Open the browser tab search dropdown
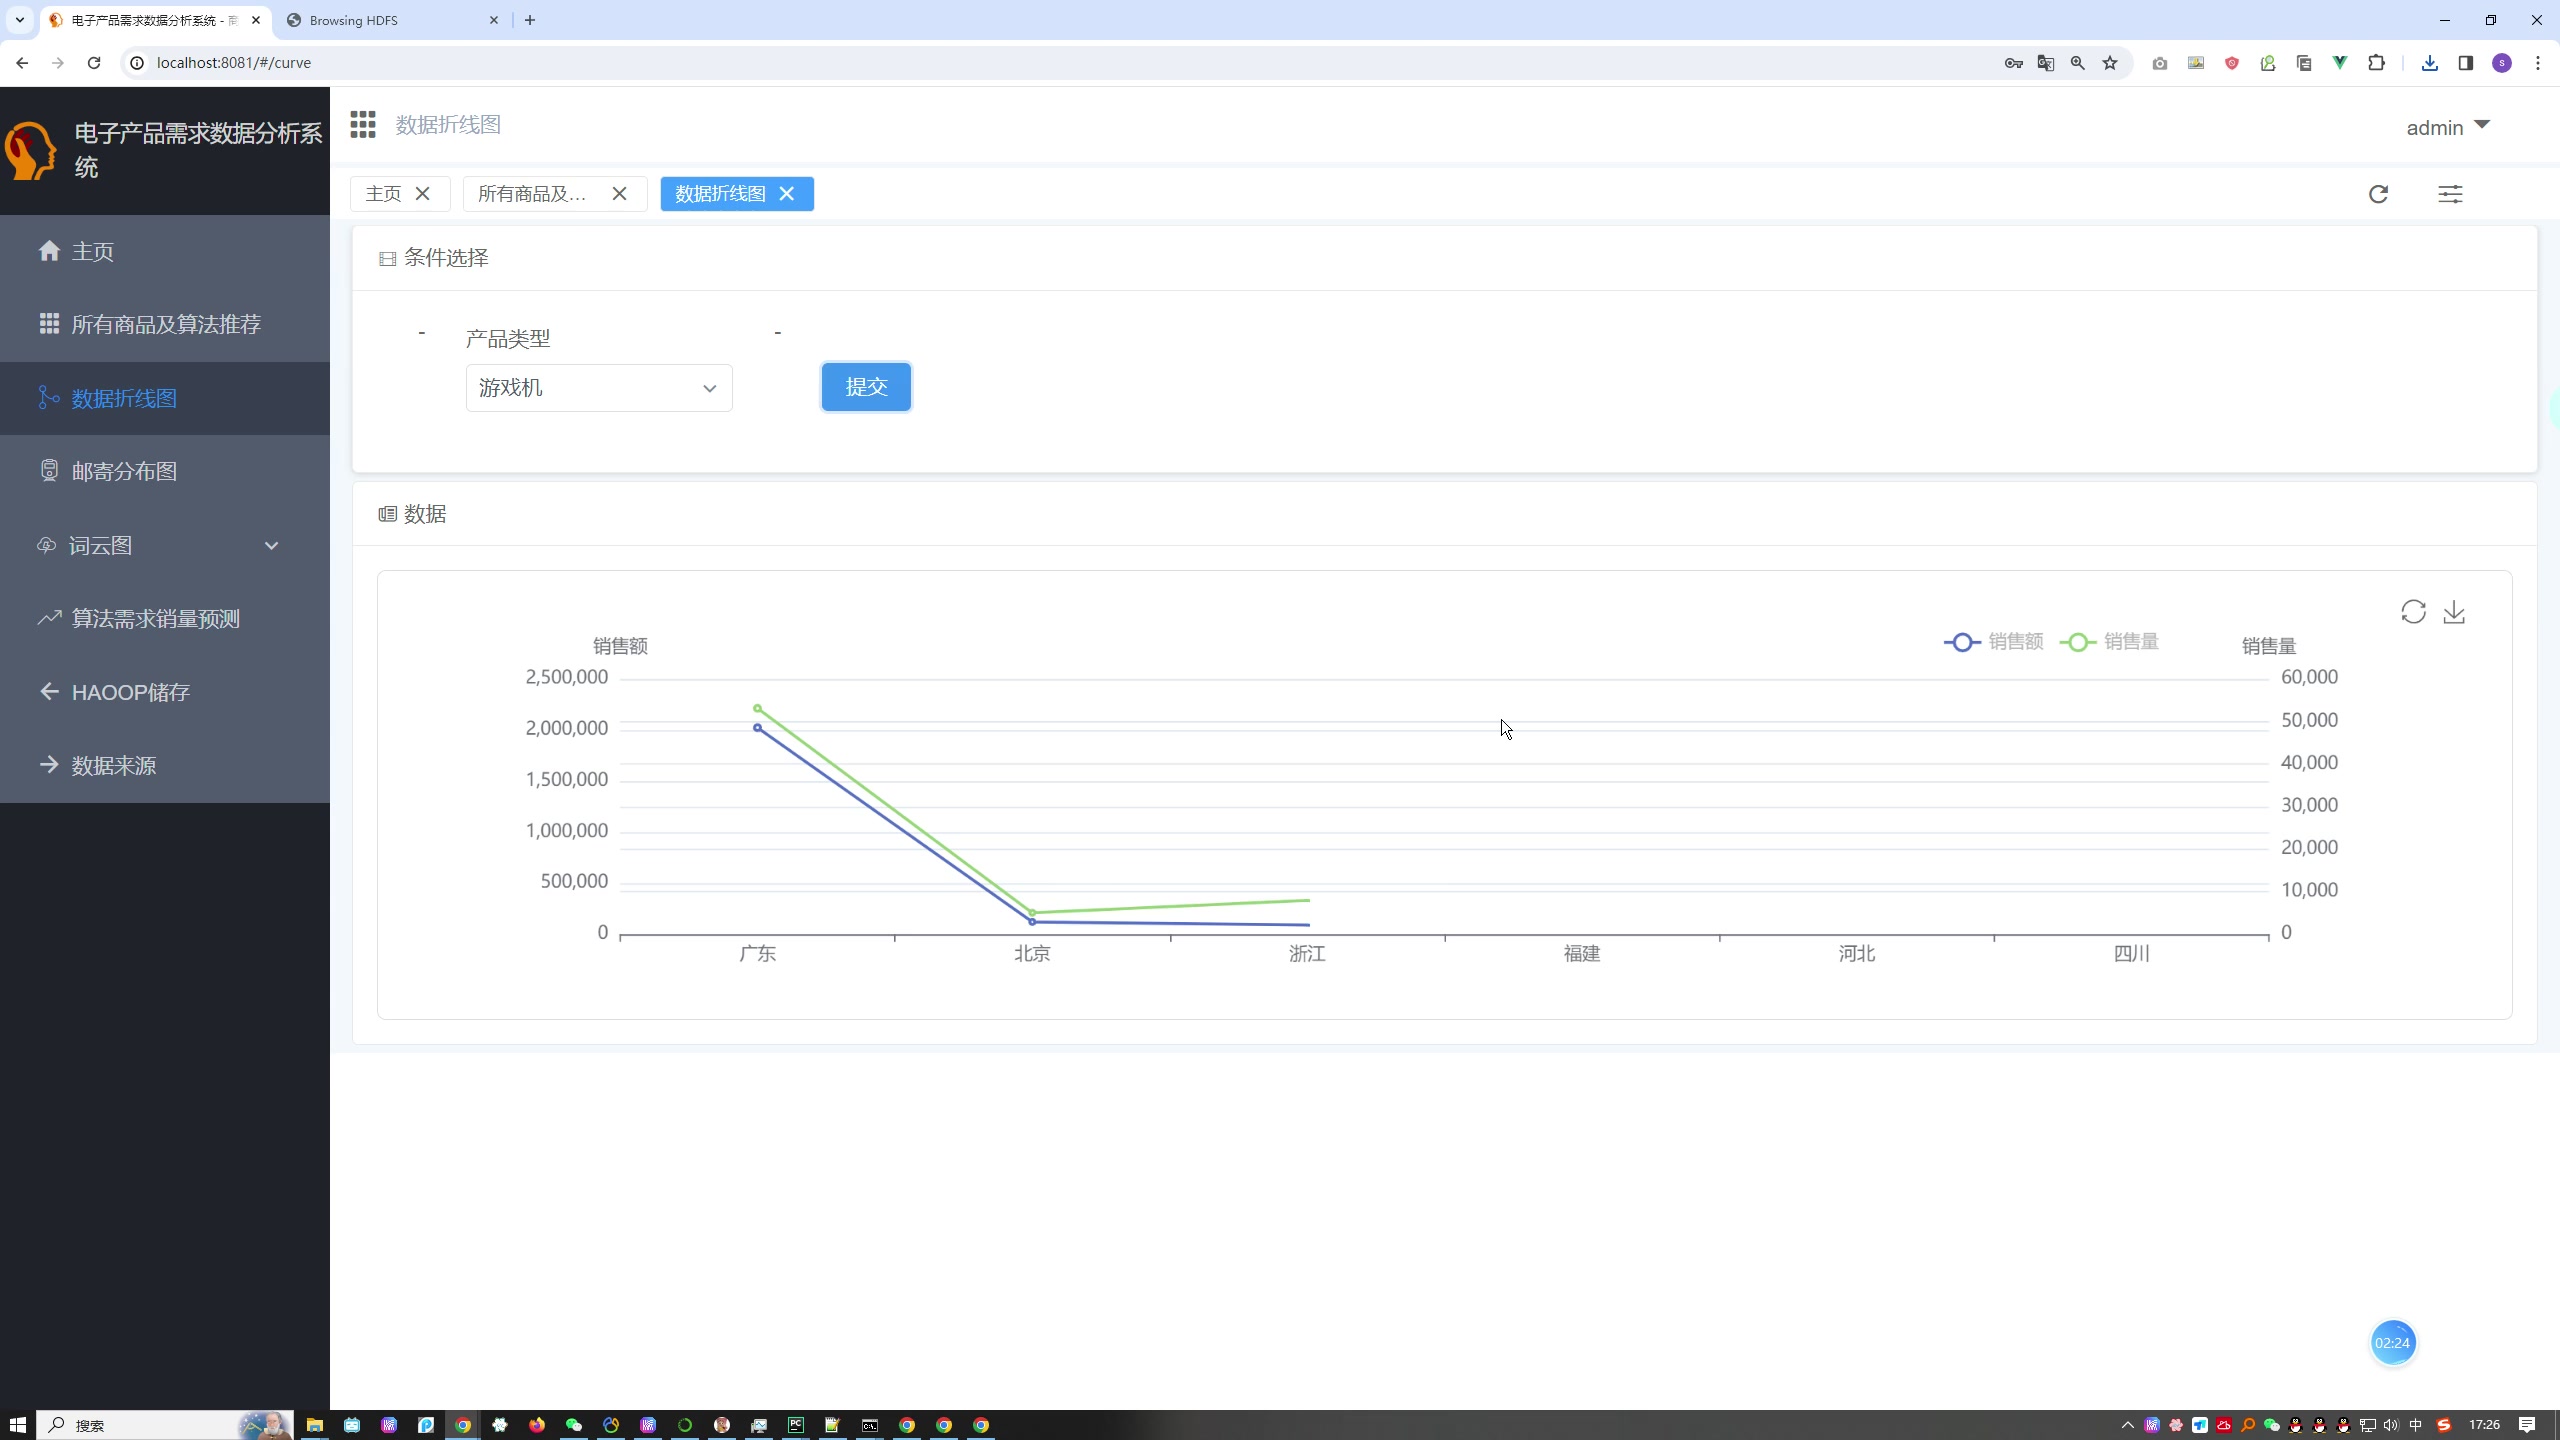The image size is (2560, 1440). [x=19, y=20]
